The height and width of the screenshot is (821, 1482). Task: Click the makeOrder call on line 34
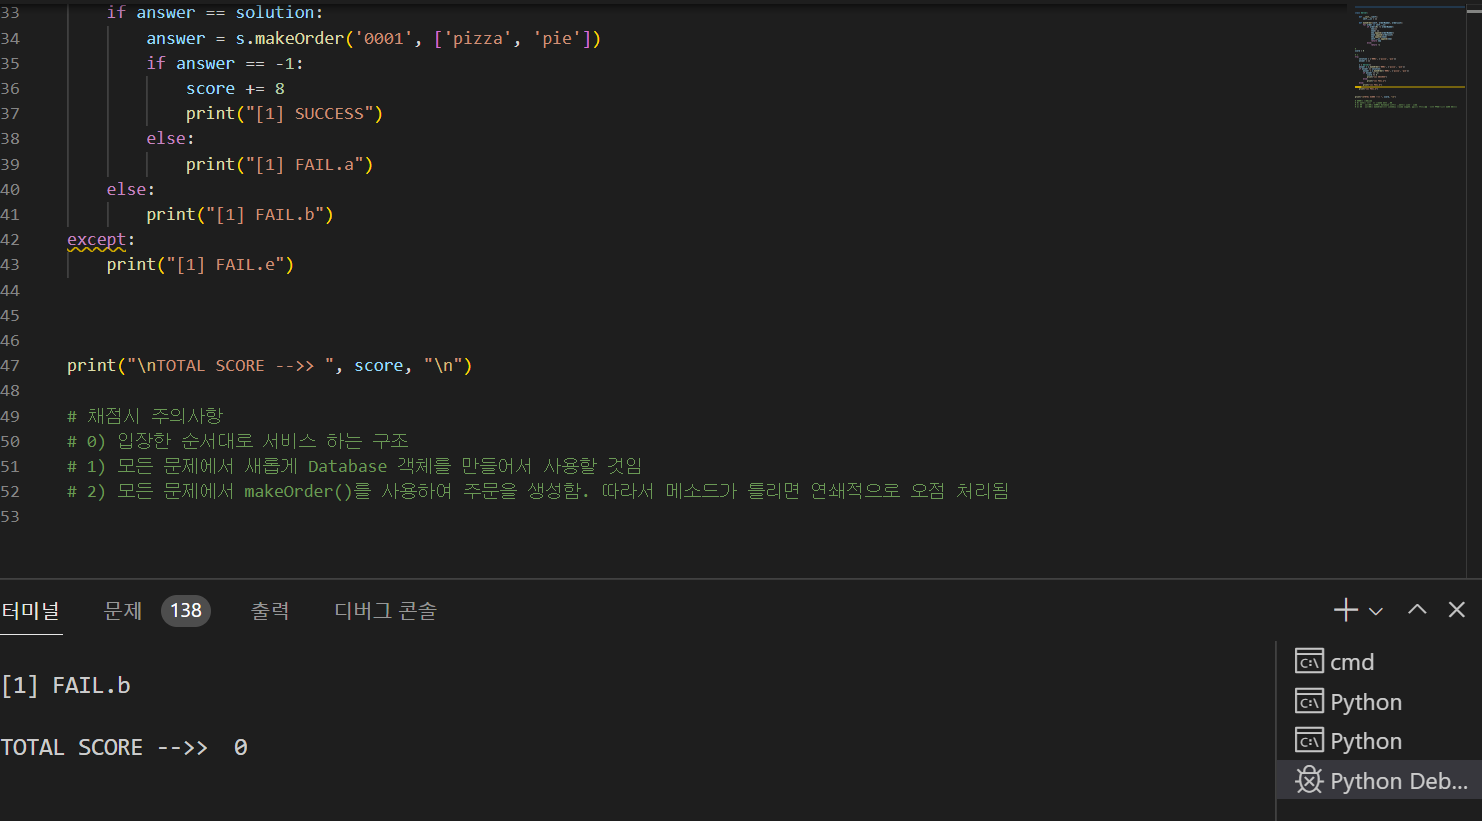pyautogui.click(x=299, y=38)
